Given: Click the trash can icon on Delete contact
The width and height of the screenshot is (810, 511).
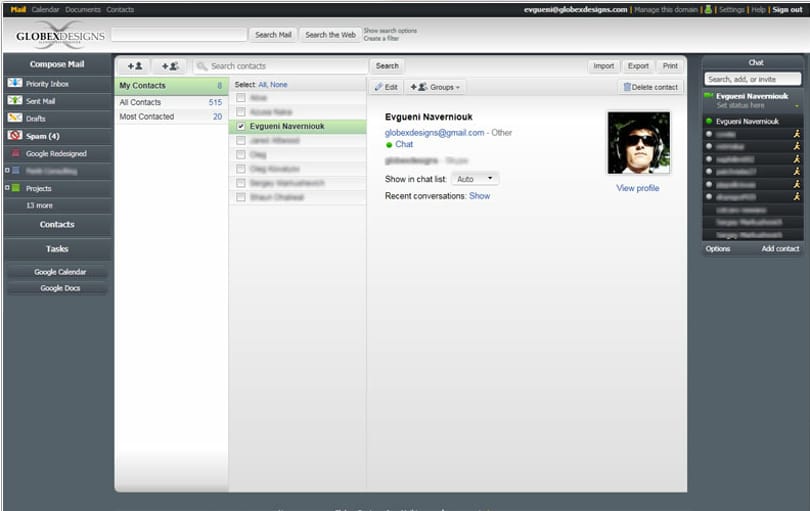Looking at the screenshot, I should point(627,87).
